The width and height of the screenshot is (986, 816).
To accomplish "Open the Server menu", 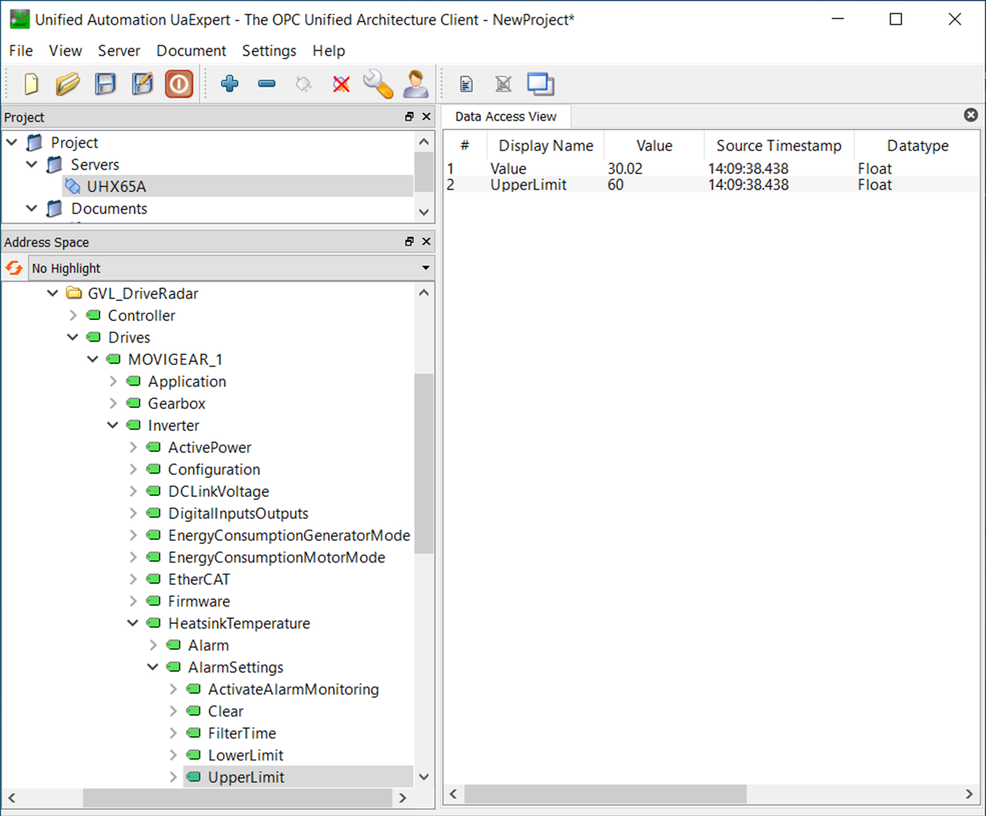I will tap(119, 50).
